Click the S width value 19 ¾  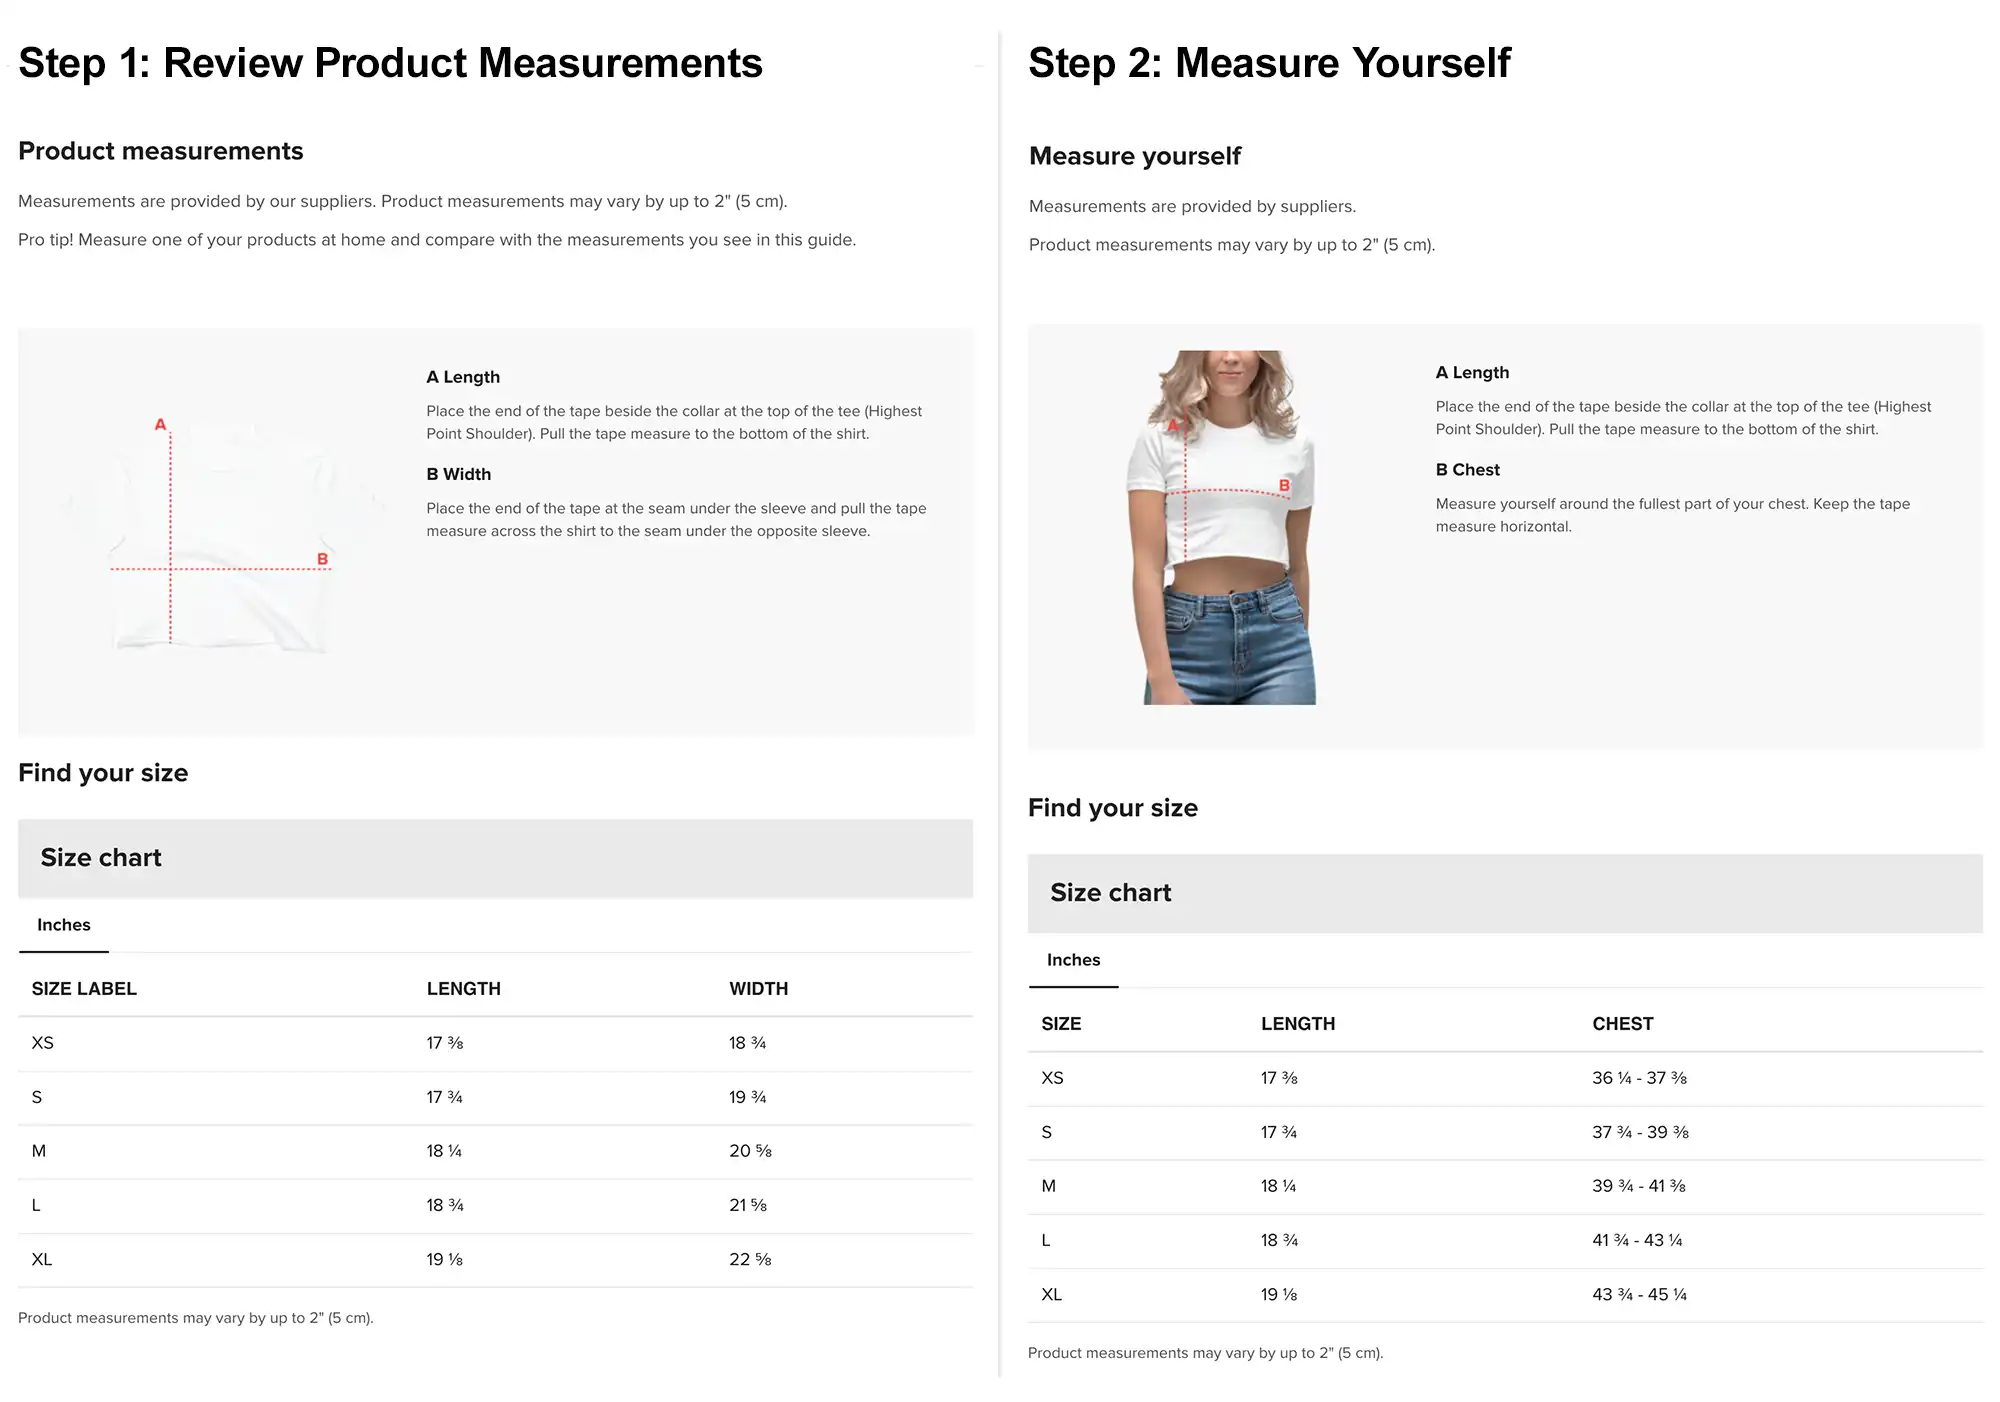click(747, 1098)
